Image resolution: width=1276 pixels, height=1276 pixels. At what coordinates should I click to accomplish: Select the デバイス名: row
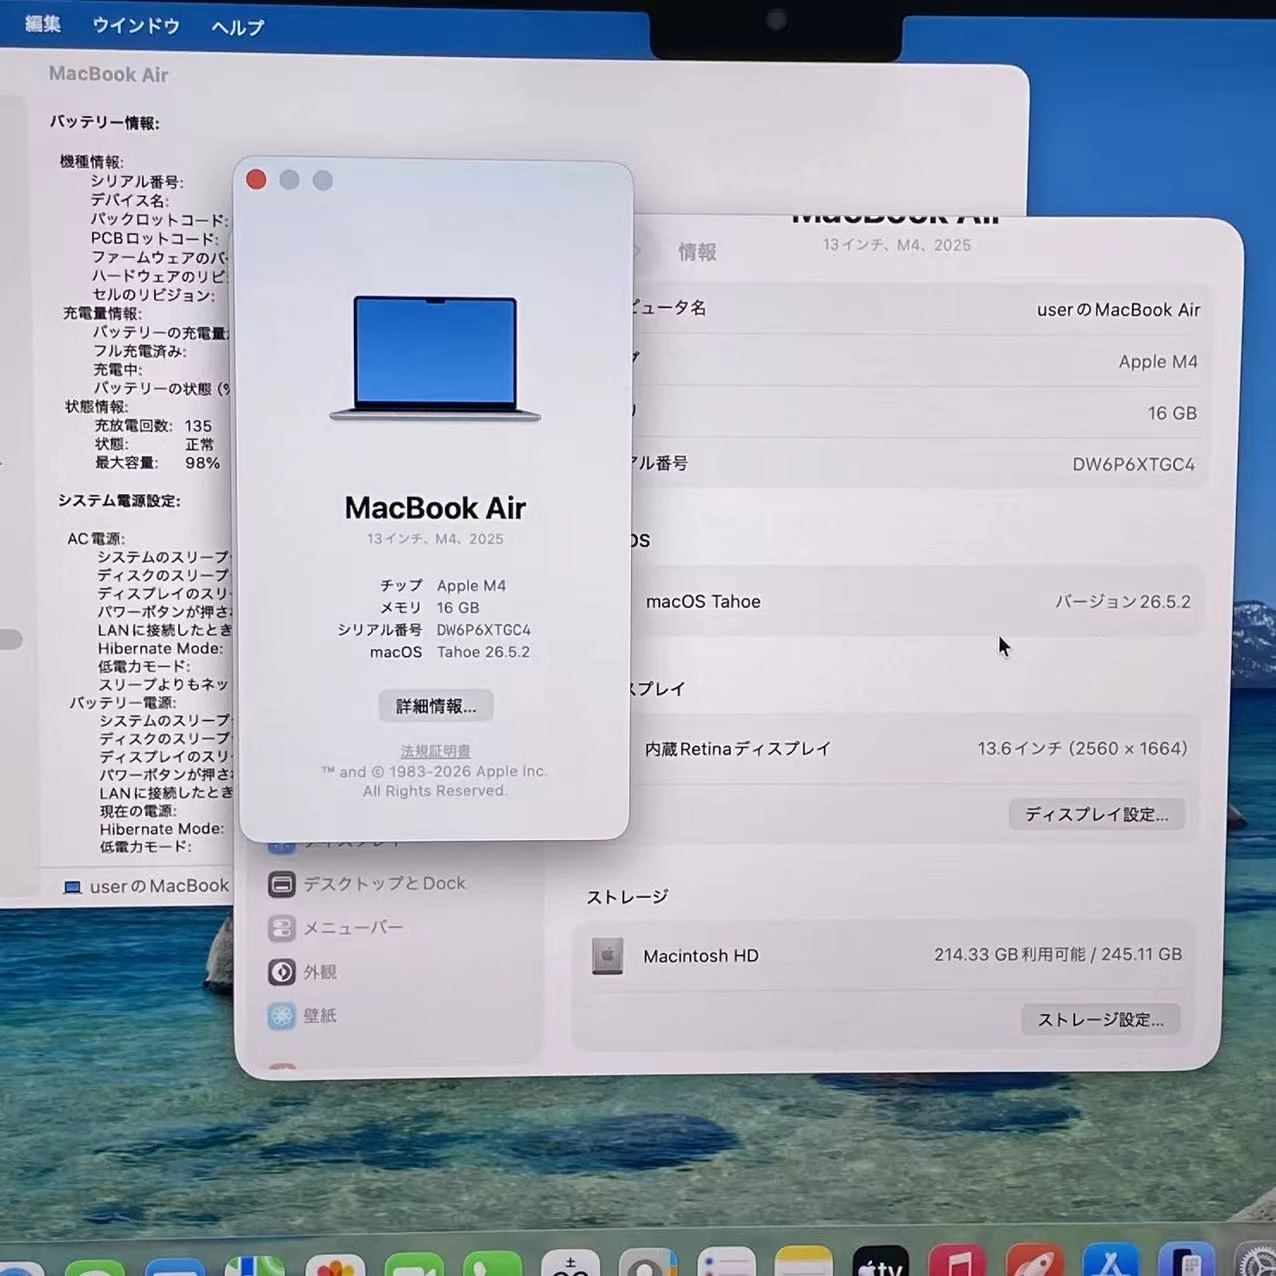(x=129, y=200)
